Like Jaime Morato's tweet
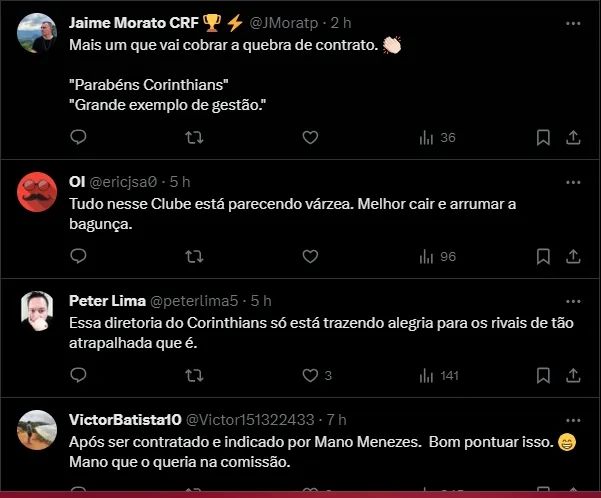 (310, 137)
